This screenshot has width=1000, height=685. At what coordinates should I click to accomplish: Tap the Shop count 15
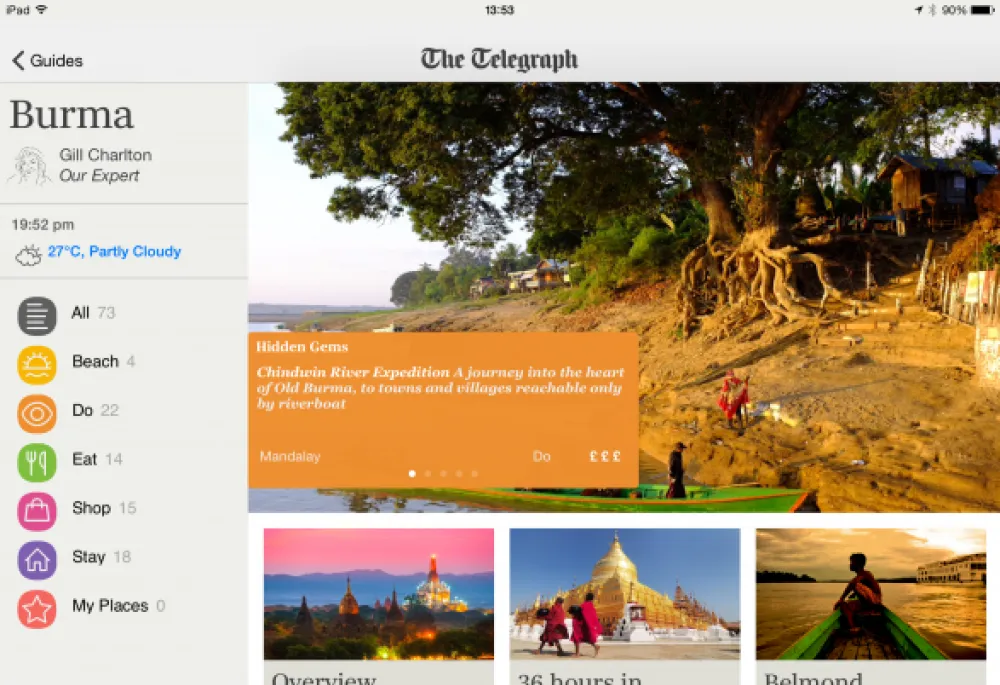click(x=128, y=508)
